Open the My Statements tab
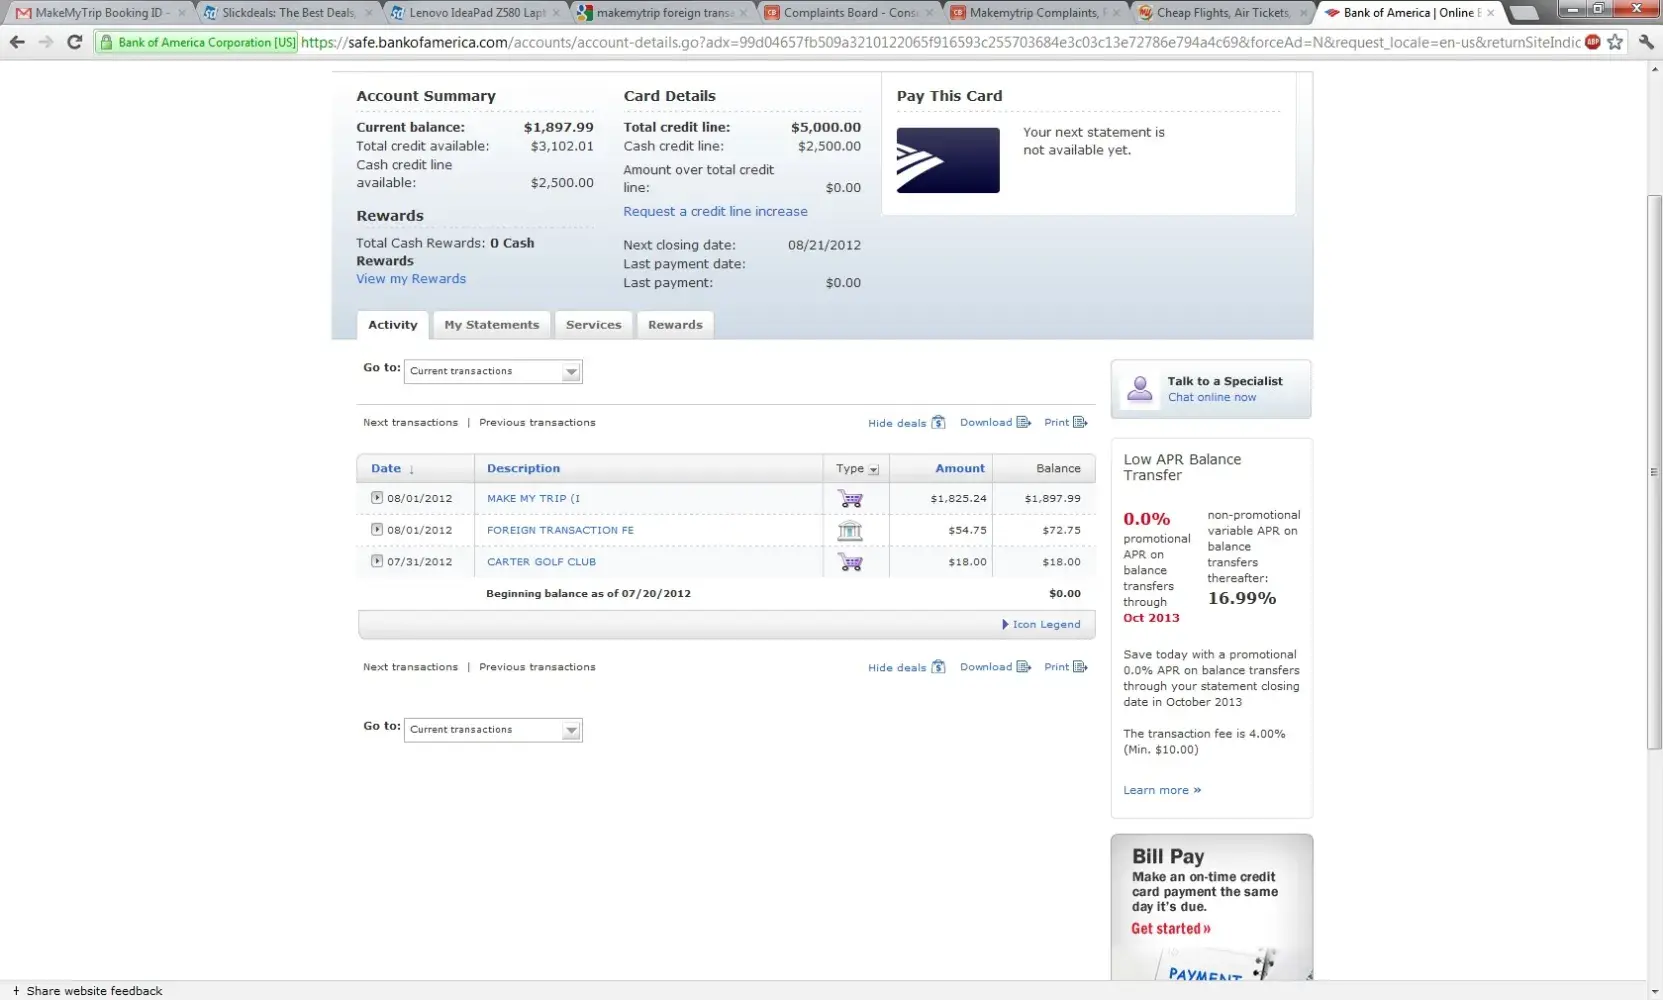This screenshot has height=1000, width=1663. [492, 325]
